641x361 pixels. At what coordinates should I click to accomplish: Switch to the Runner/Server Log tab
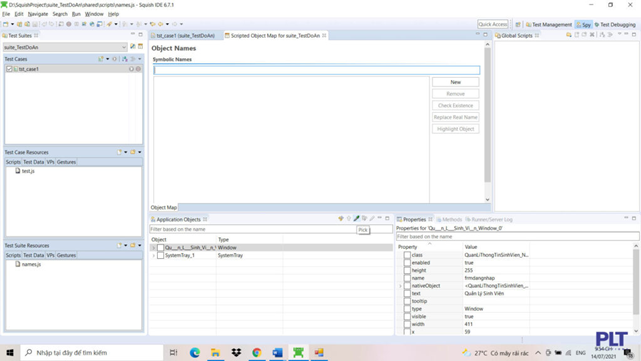489,220
